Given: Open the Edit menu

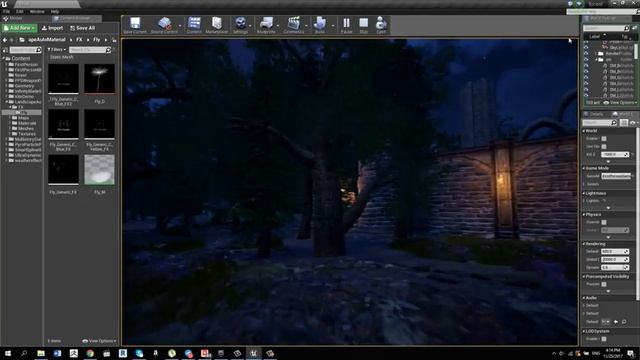Looking at the screenshot, I should pos(20,11).
